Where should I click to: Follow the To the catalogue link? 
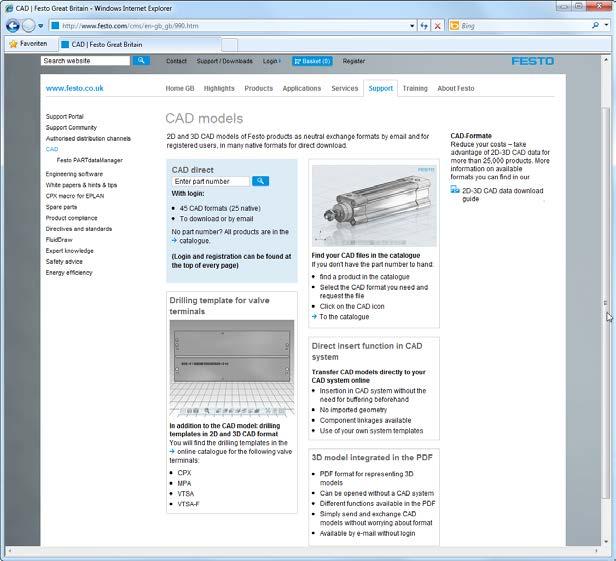click(344, 317)
